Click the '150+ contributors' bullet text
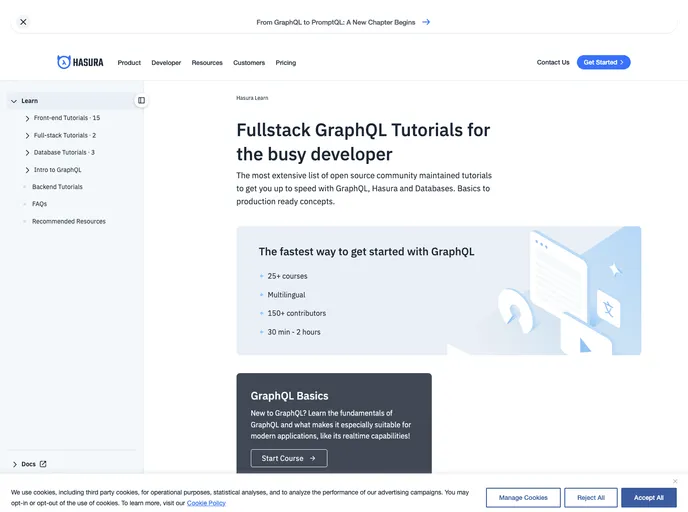Viewport: 688px width, 512px height. tap(297, 313)
